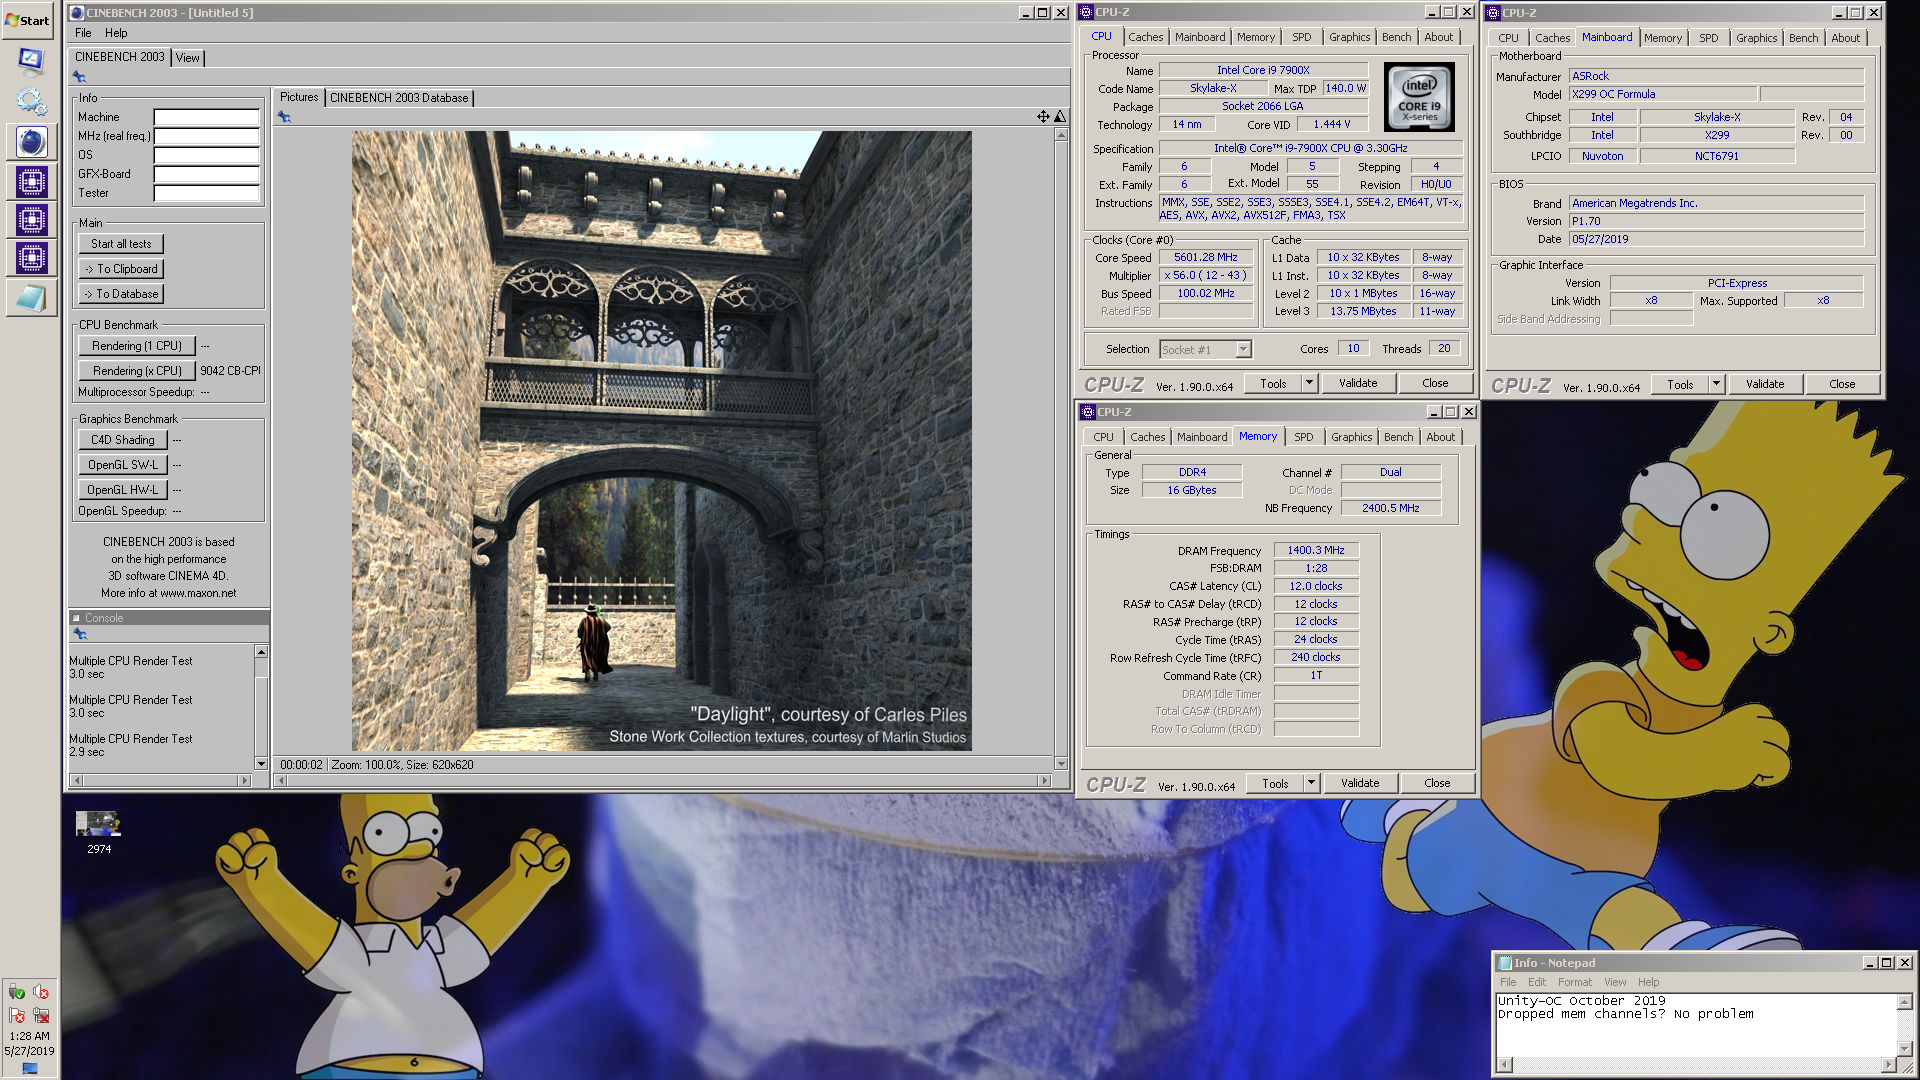Switch to Caches tab in CPU-Z CPU window
This screenshot has height=1080, width=1920.
(x=1145, y=37)
